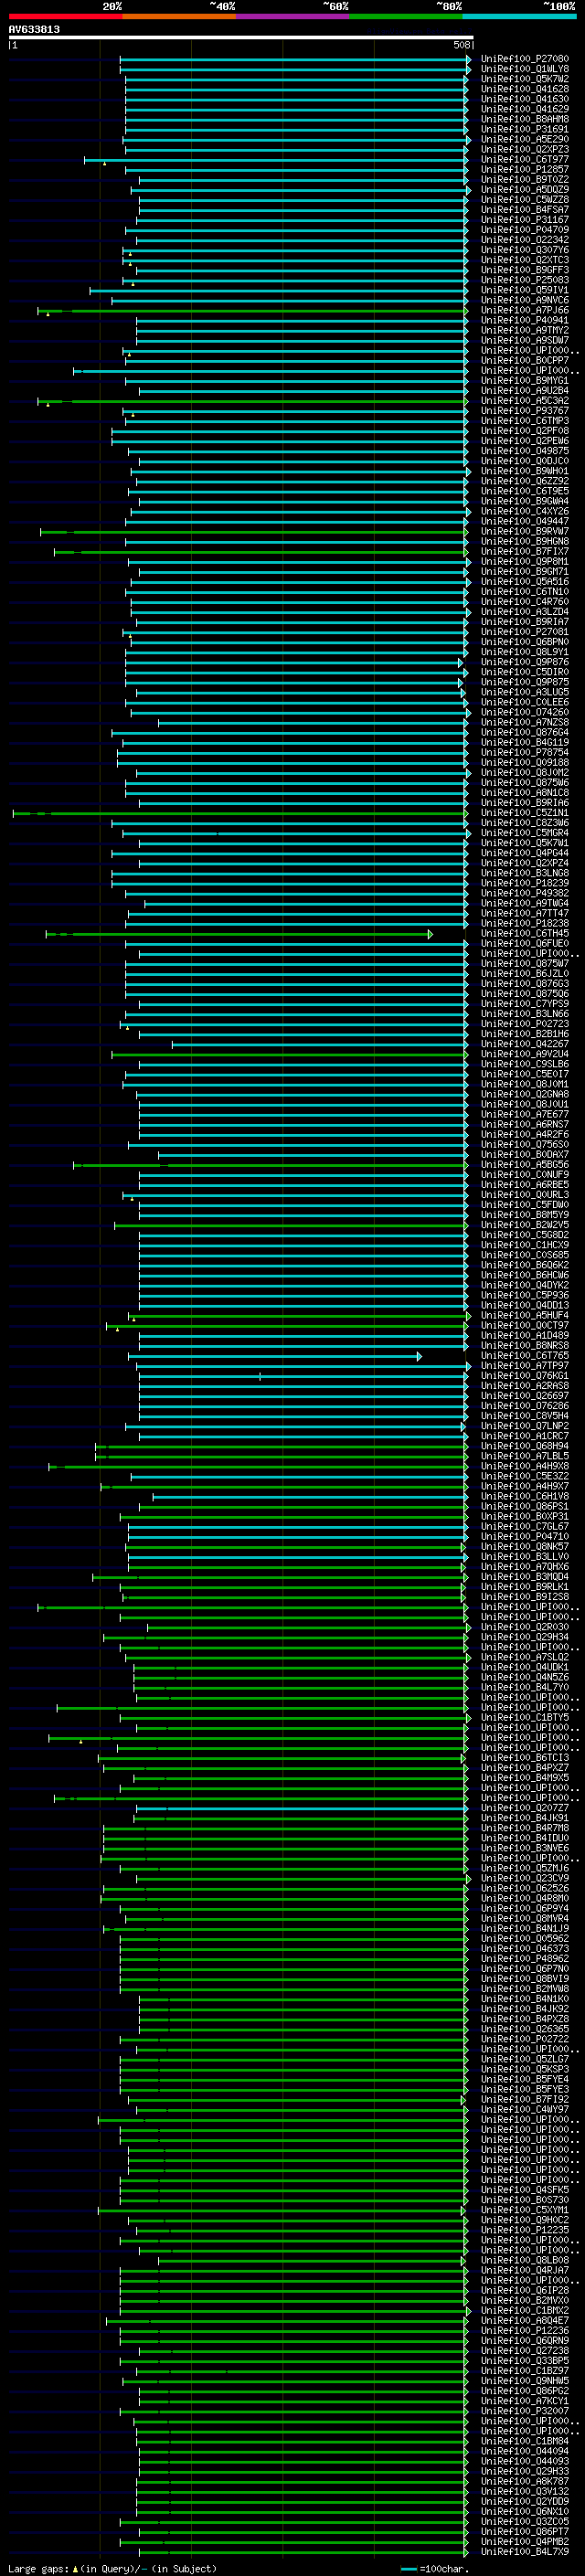Click the orange ~40% legend segment

pyautogui.click(x=179, y=17)
